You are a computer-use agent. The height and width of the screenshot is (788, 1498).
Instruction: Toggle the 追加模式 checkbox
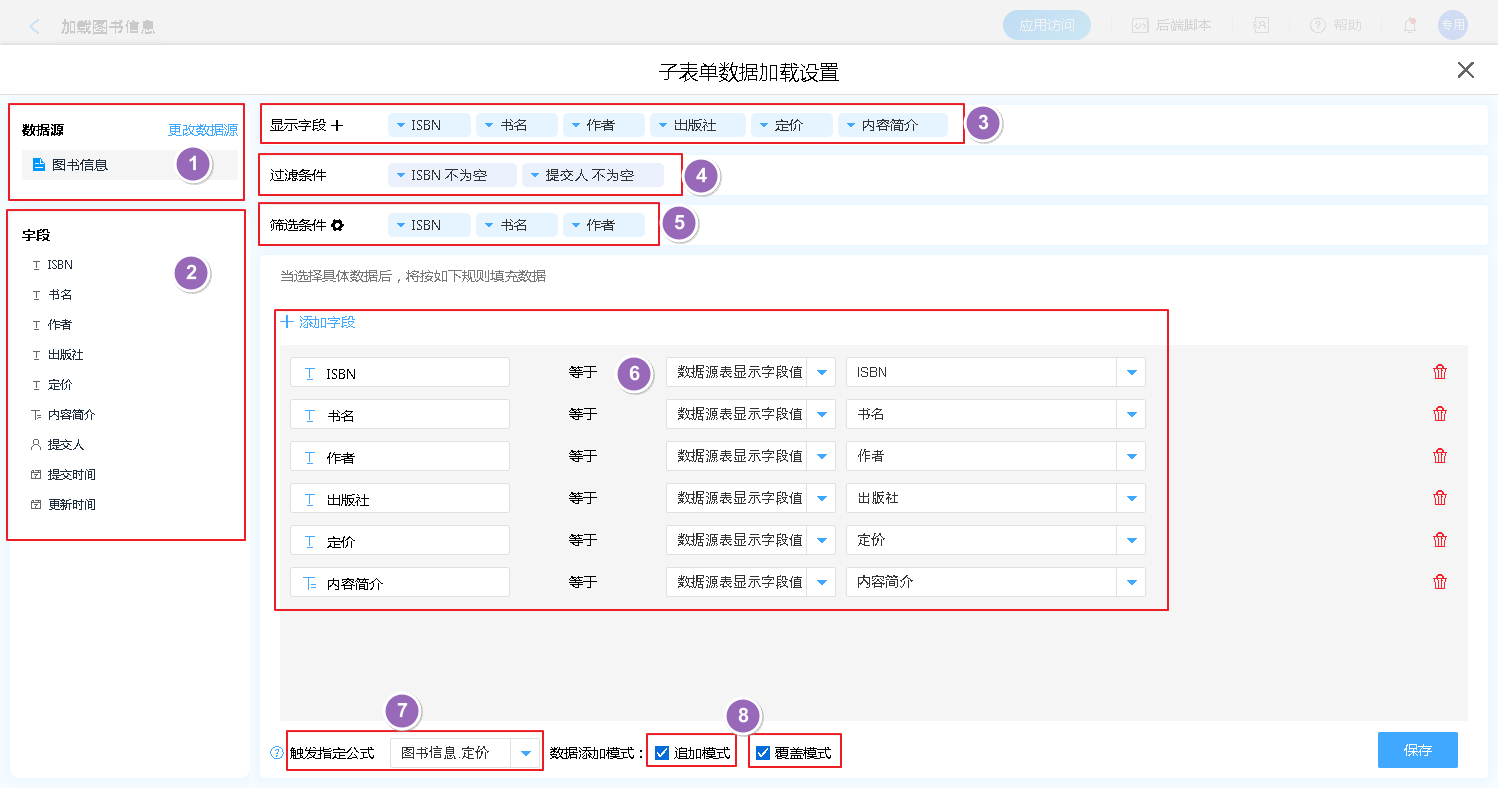tap(662, 753)
